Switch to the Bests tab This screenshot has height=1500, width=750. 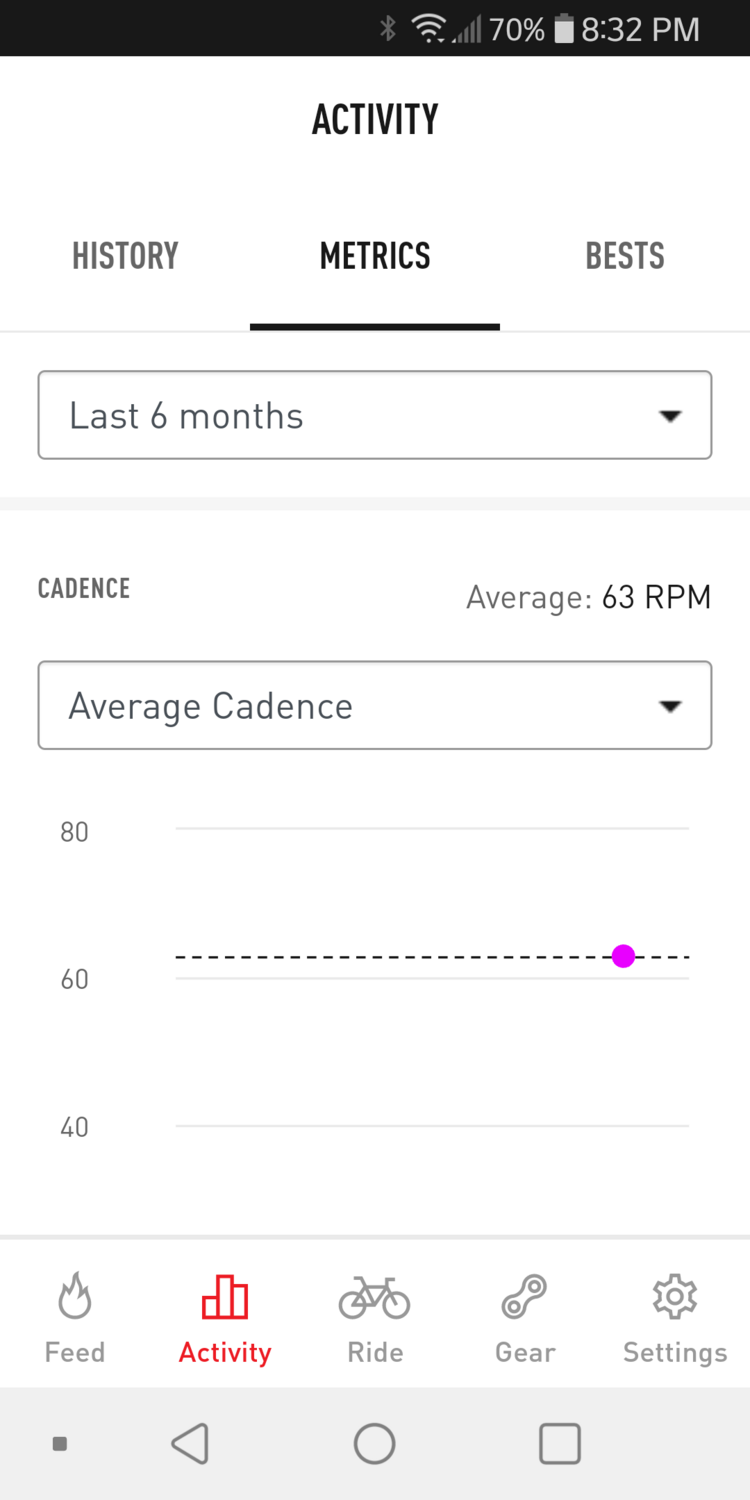[x=625, y=257]
